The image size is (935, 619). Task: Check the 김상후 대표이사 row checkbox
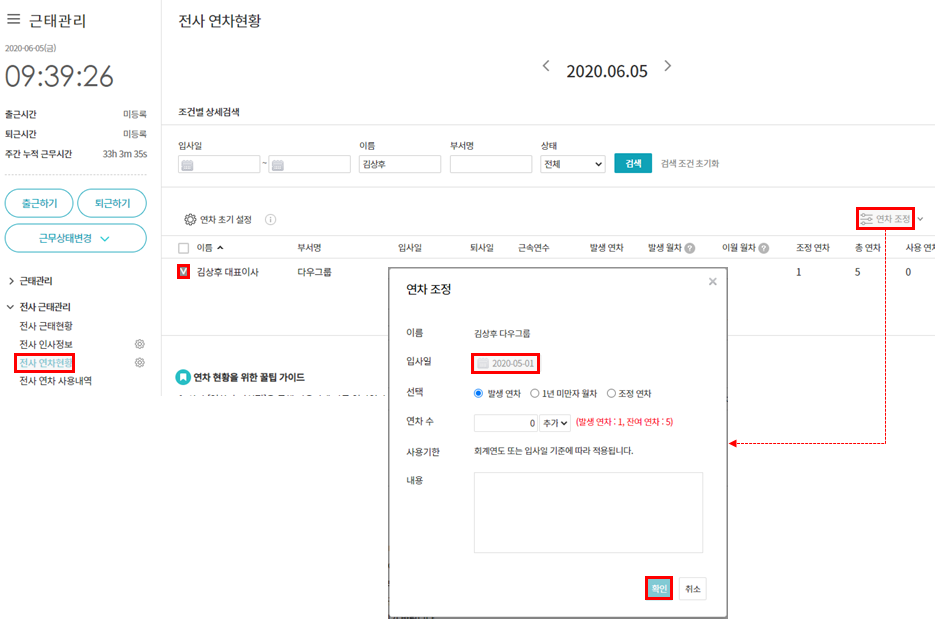pos(183,271)
